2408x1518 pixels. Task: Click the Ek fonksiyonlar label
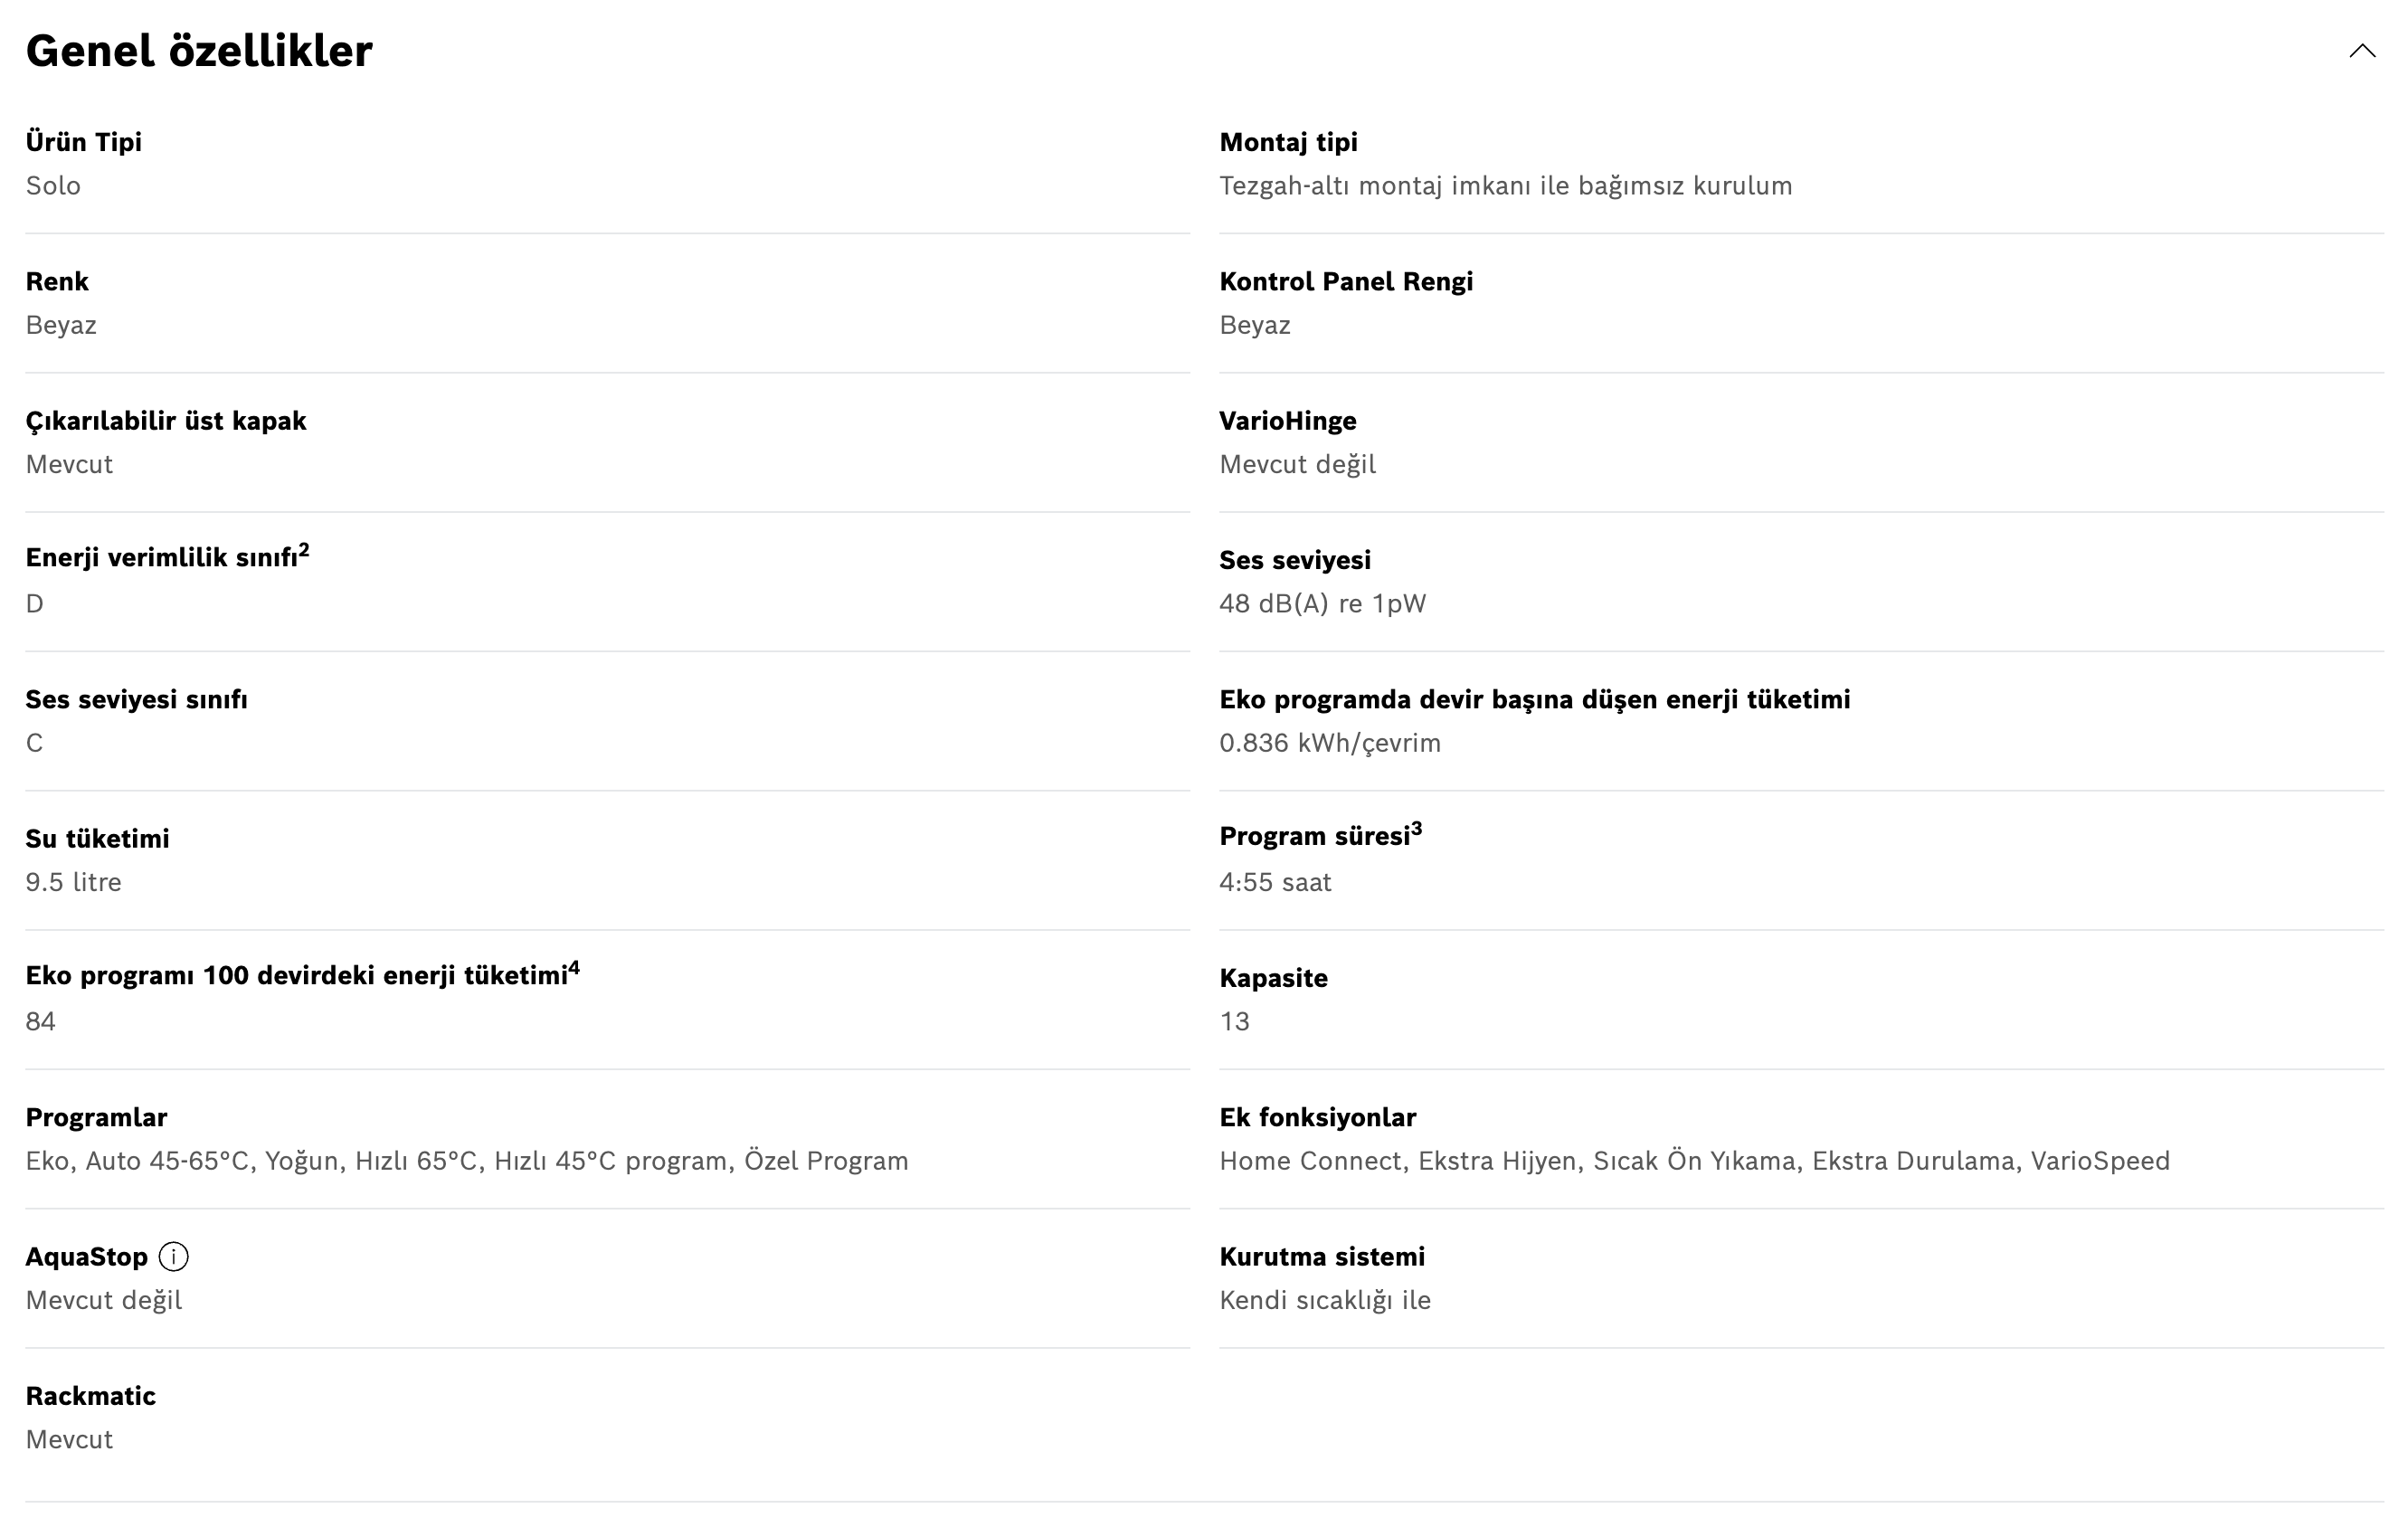[x=1317, y=1117]
